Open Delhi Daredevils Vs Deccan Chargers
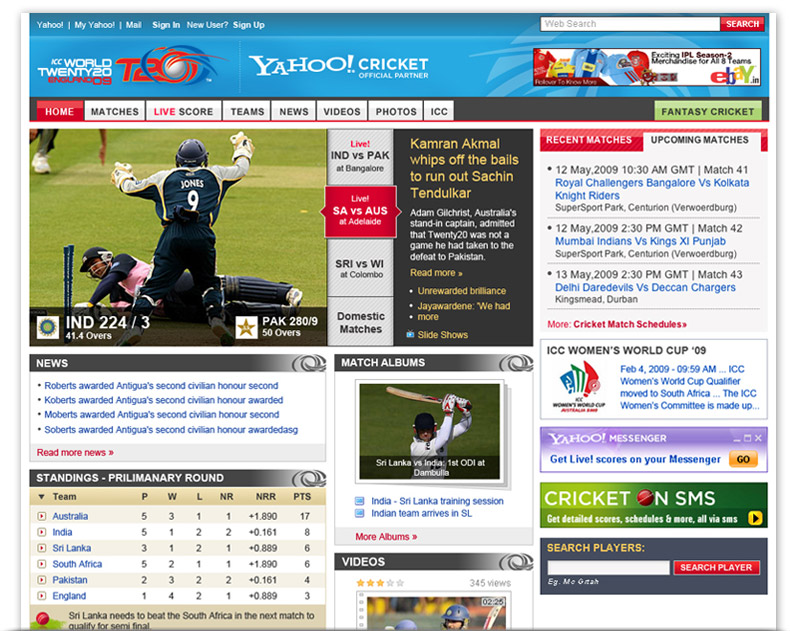The image size is (790, 631). pyautogui.click(x=645, y=287)
